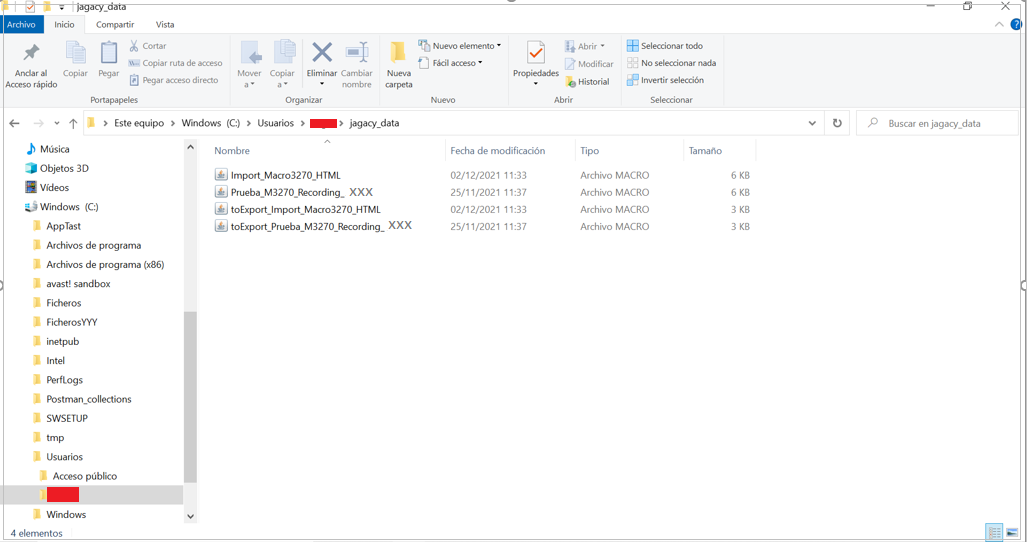
Task: Click the Cambiar nombre icon
Action: point(357,54)
